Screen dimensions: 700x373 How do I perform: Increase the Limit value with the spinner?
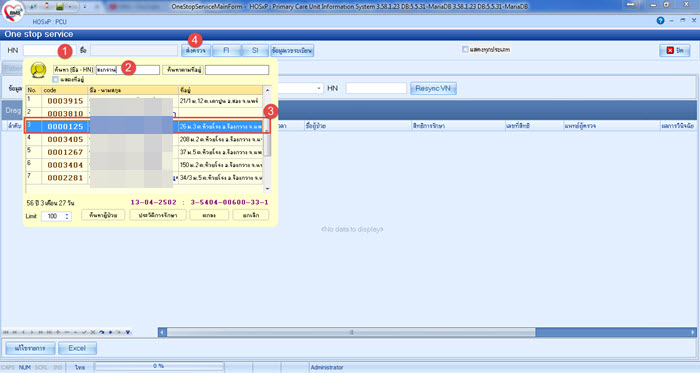pos(67,214)
